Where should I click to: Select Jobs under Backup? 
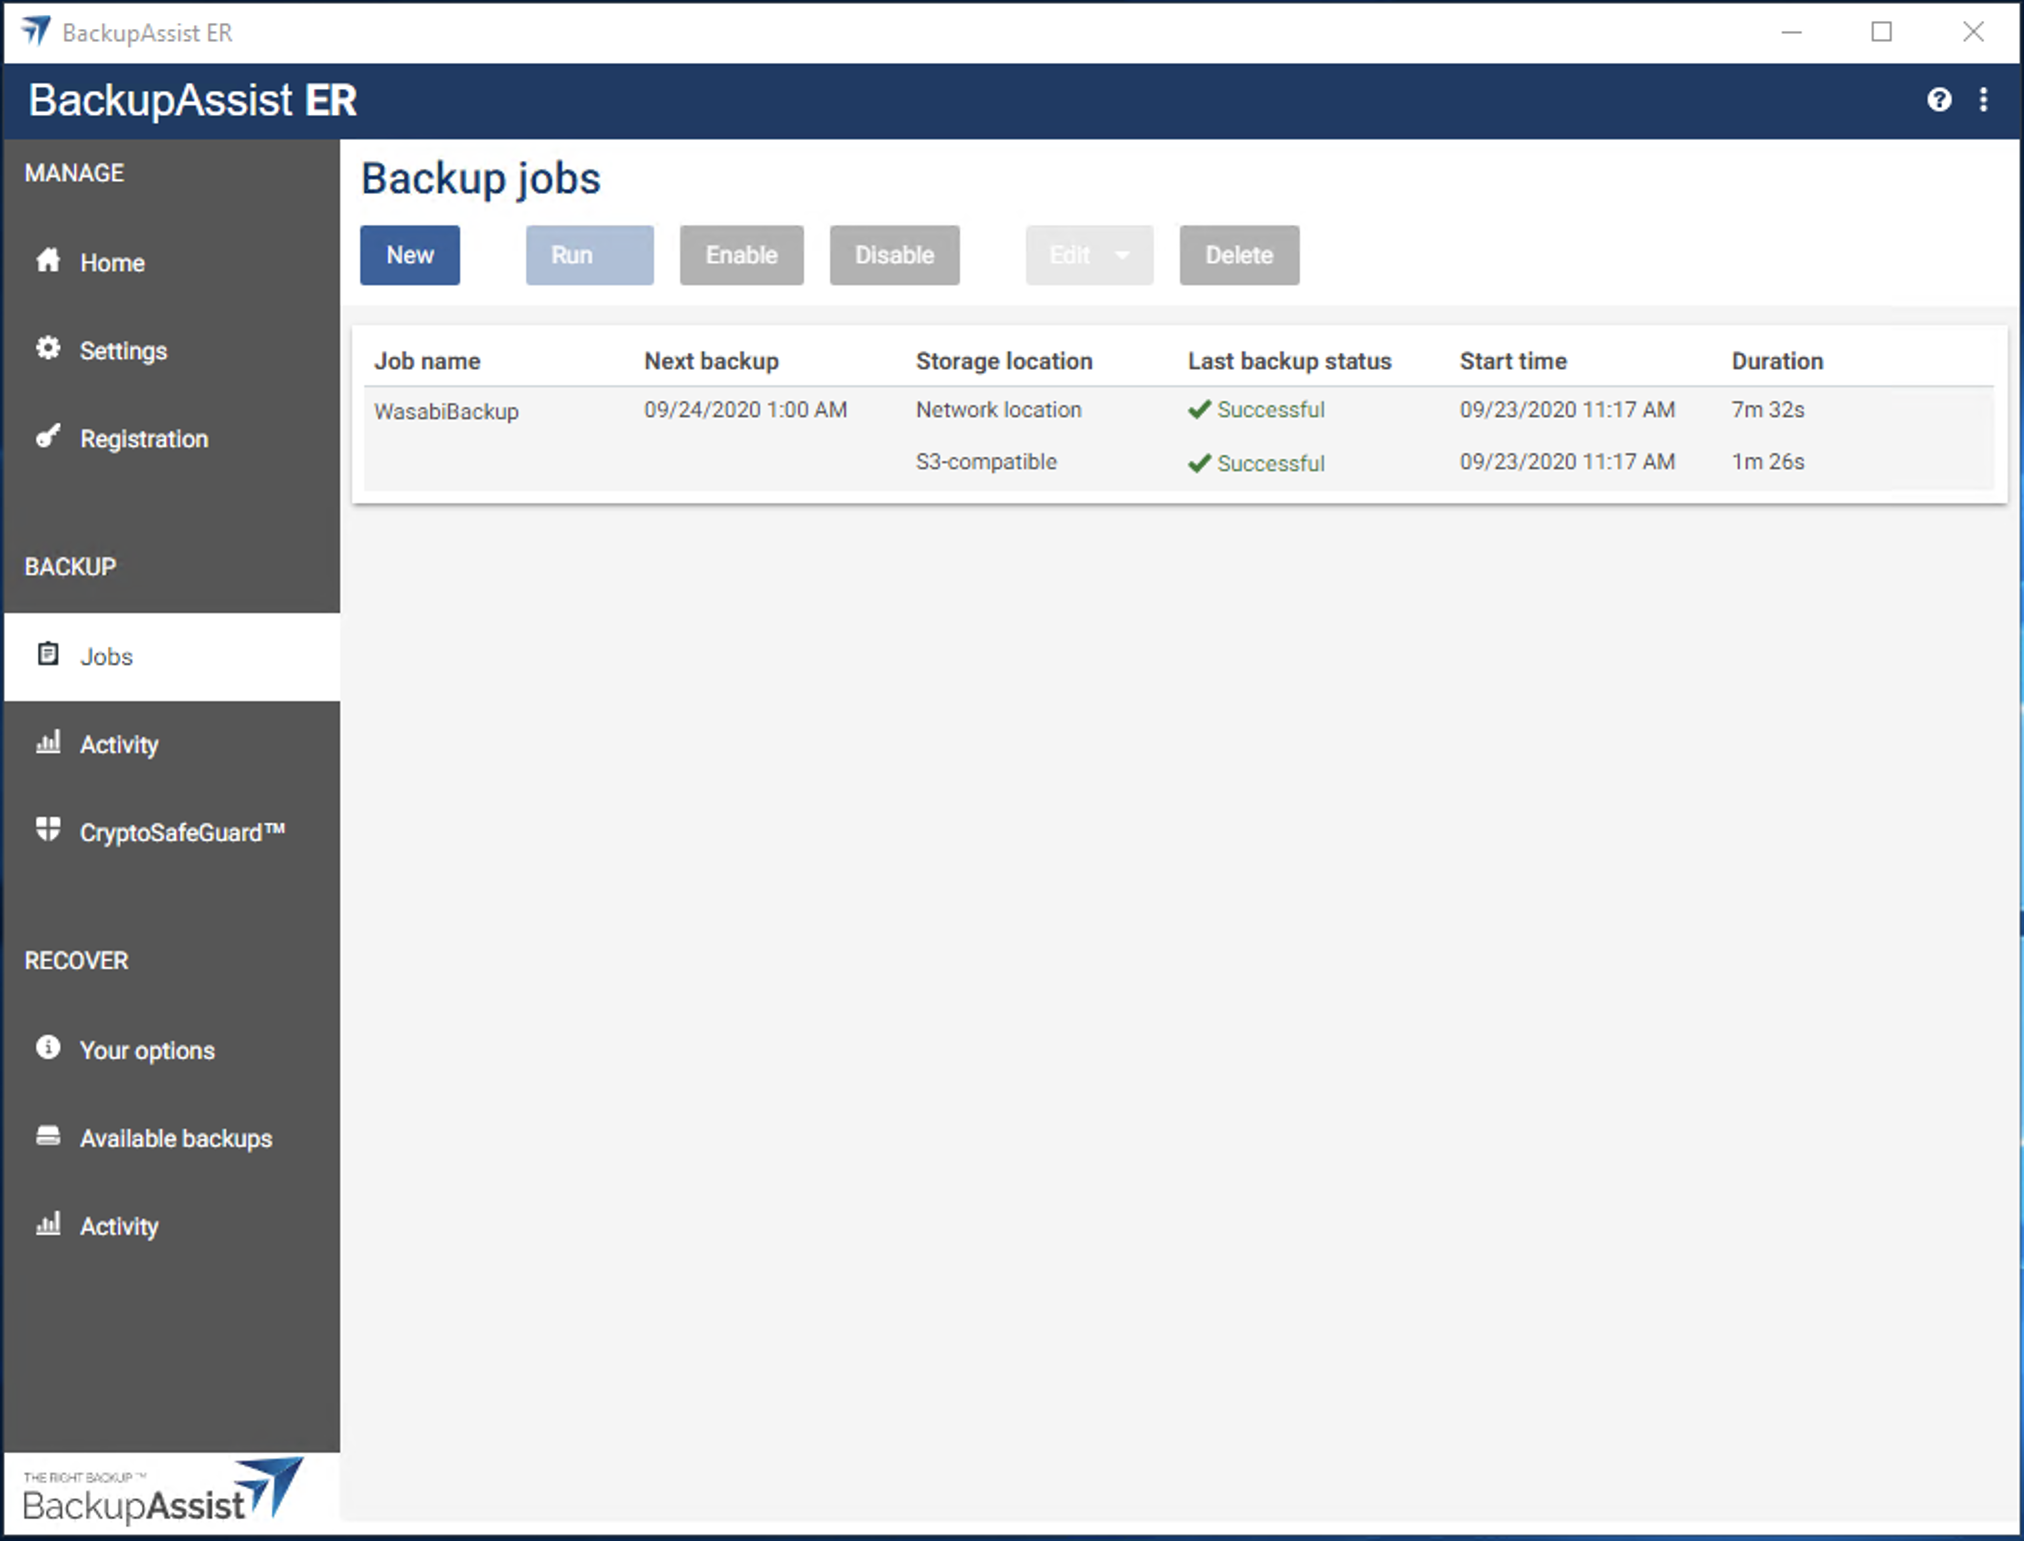click(x=172, y=657)
